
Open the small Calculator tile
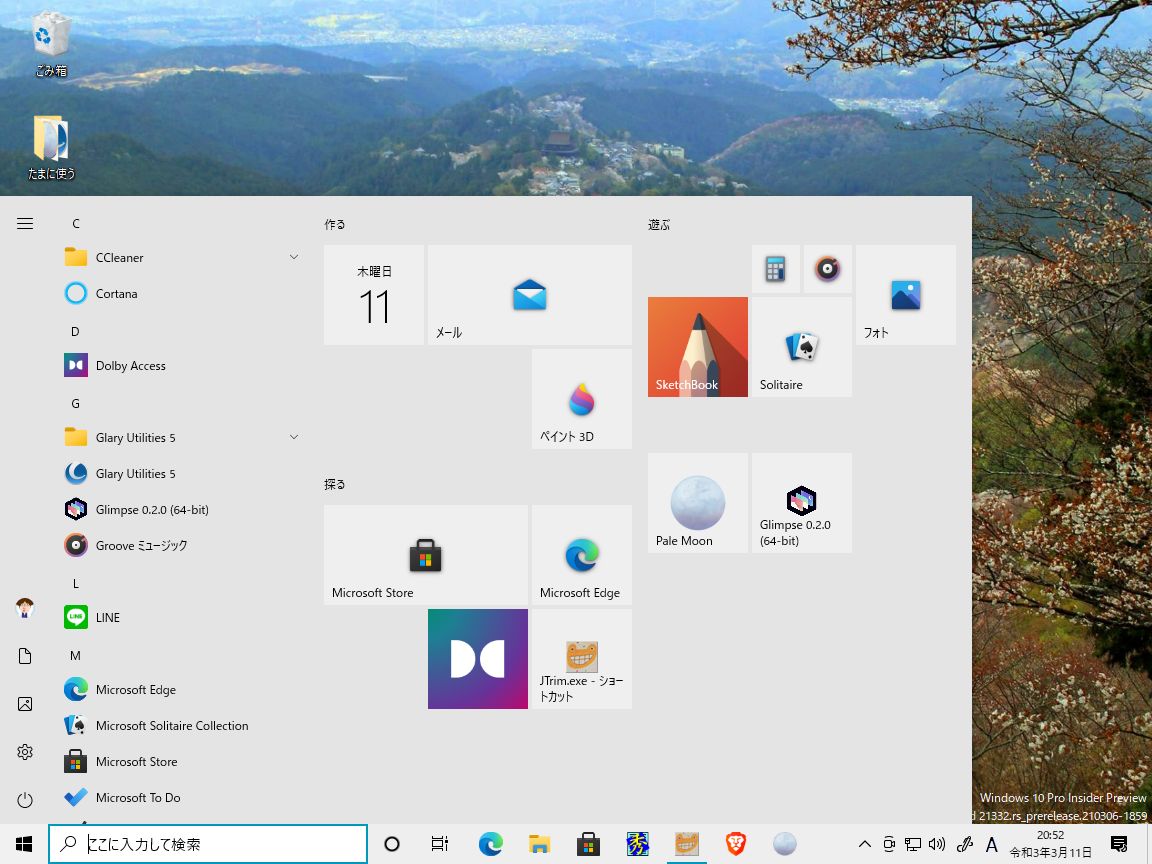pos(776,269)
